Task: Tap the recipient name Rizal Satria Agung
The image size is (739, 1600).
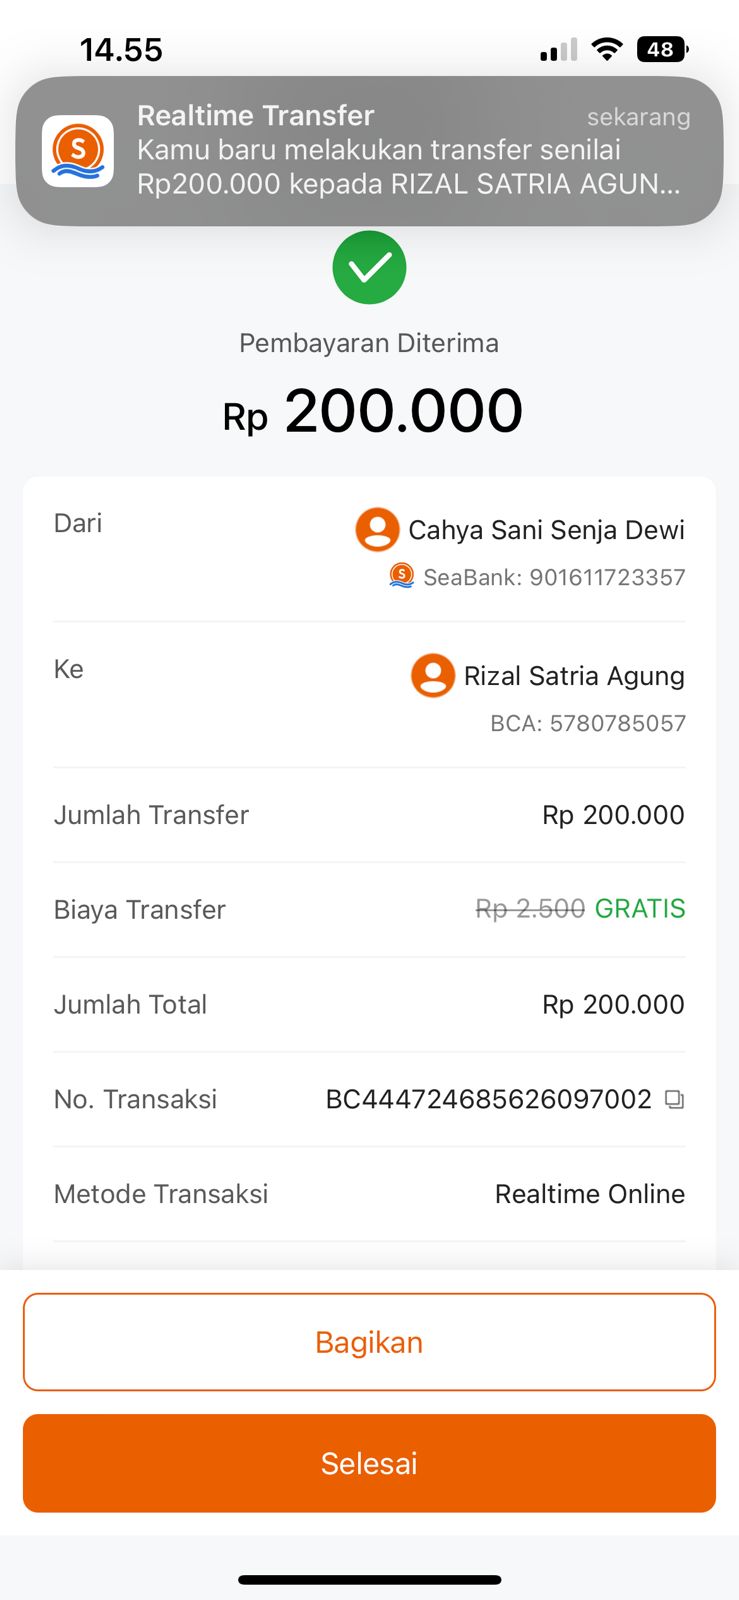Action: coord(574,676)
